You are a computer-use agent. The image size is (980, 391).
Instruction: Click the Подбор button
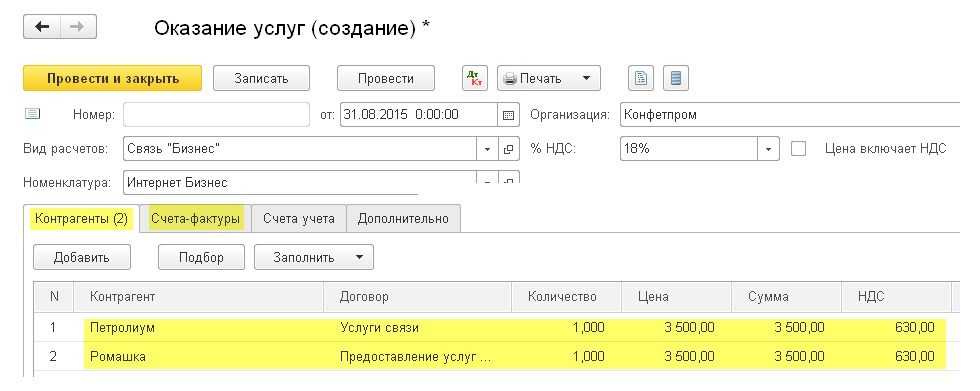click(x=201, y=257)
